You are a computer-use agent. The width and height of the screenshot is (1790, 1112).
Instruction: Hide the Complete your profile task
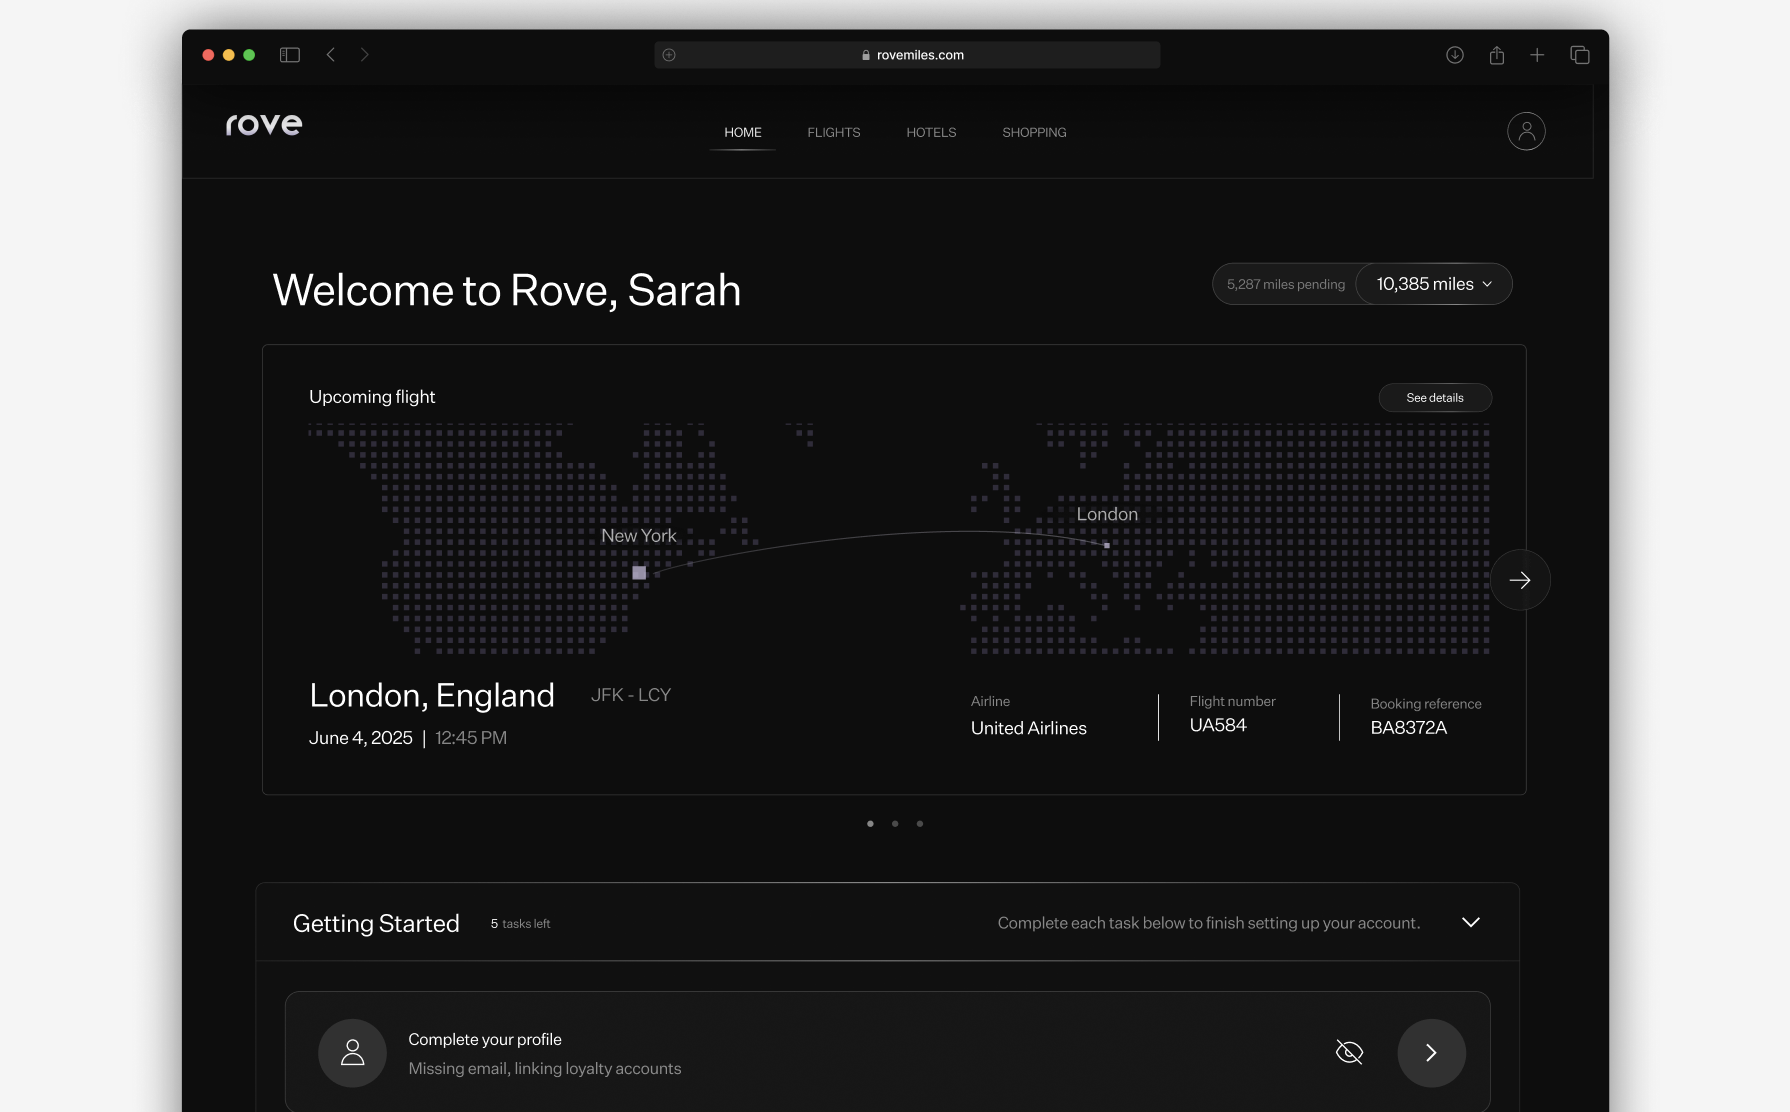(1349, 1052)
